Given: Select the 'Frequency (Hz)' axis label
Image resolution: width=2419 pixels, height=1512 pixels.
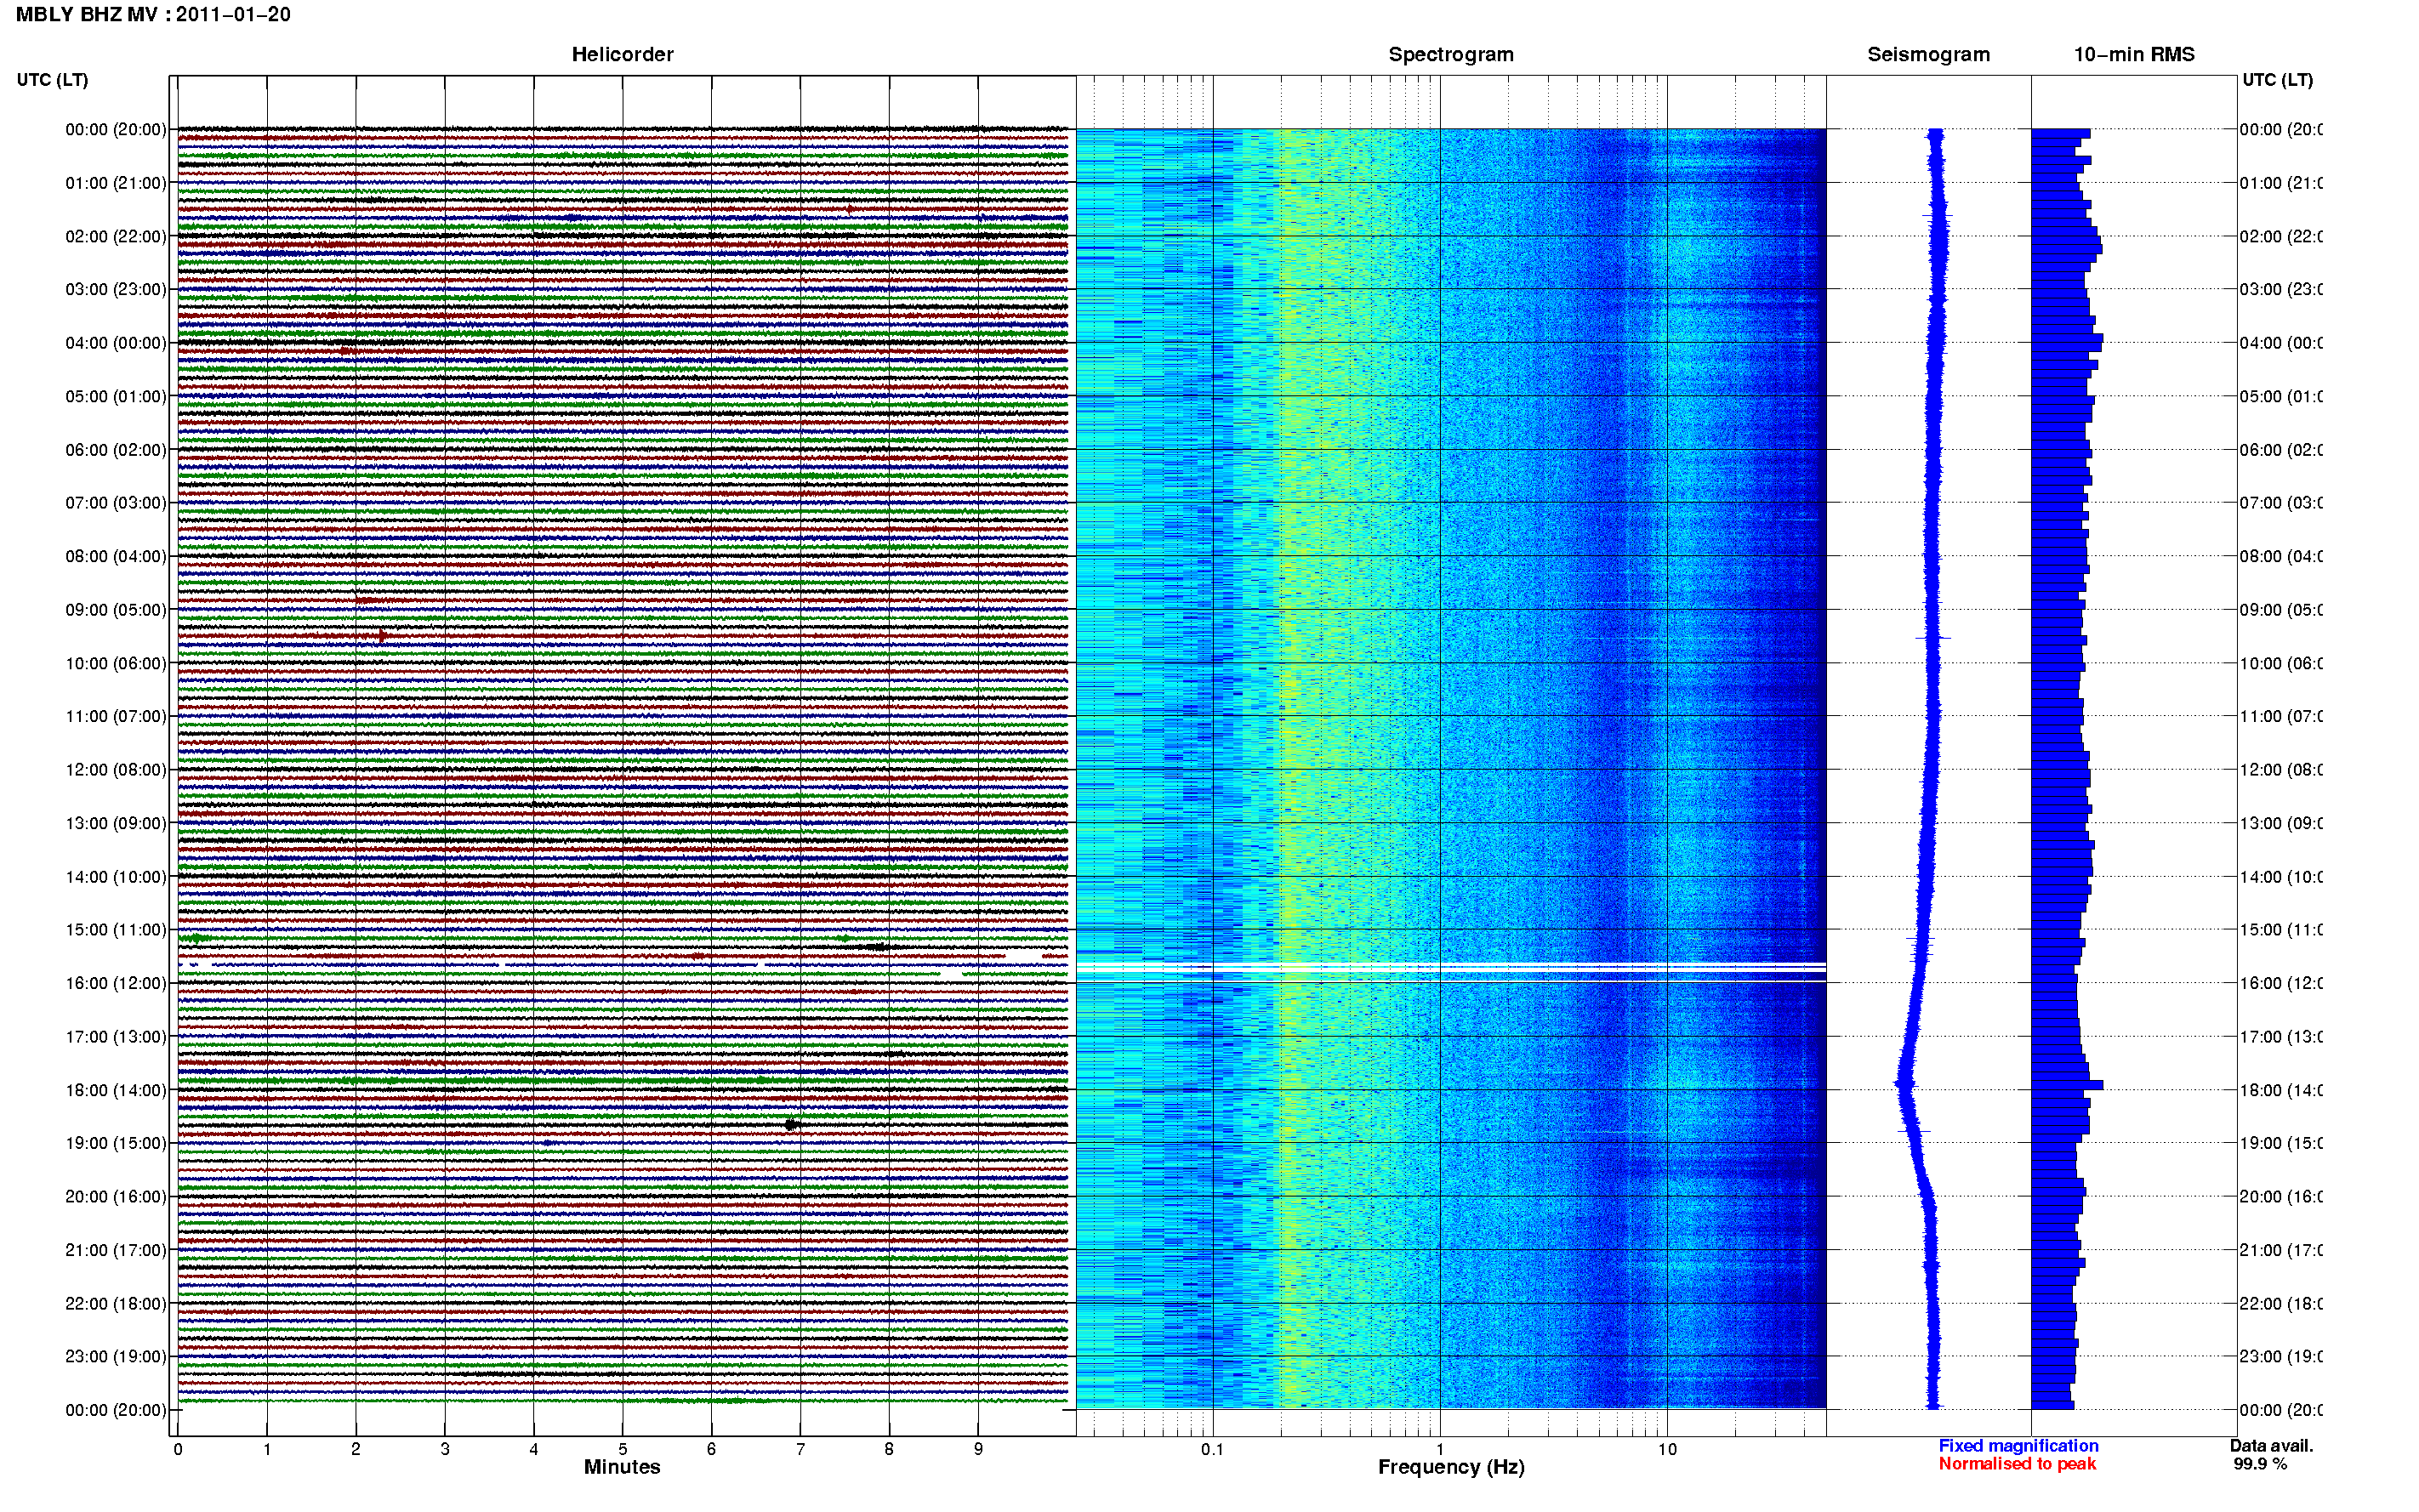Looking at the screenshot, I should click(x=1451, y=1467).
